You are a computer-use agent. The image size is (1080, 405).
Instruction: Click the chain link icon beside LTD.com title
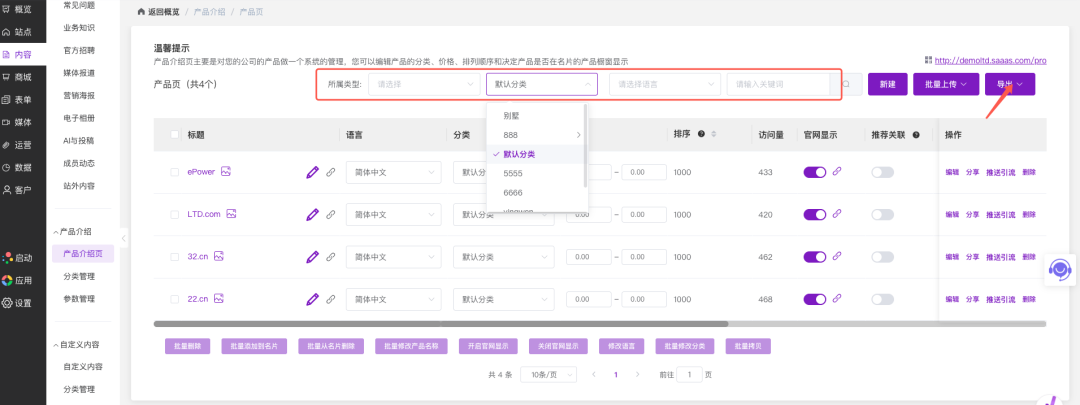point(331,214)
